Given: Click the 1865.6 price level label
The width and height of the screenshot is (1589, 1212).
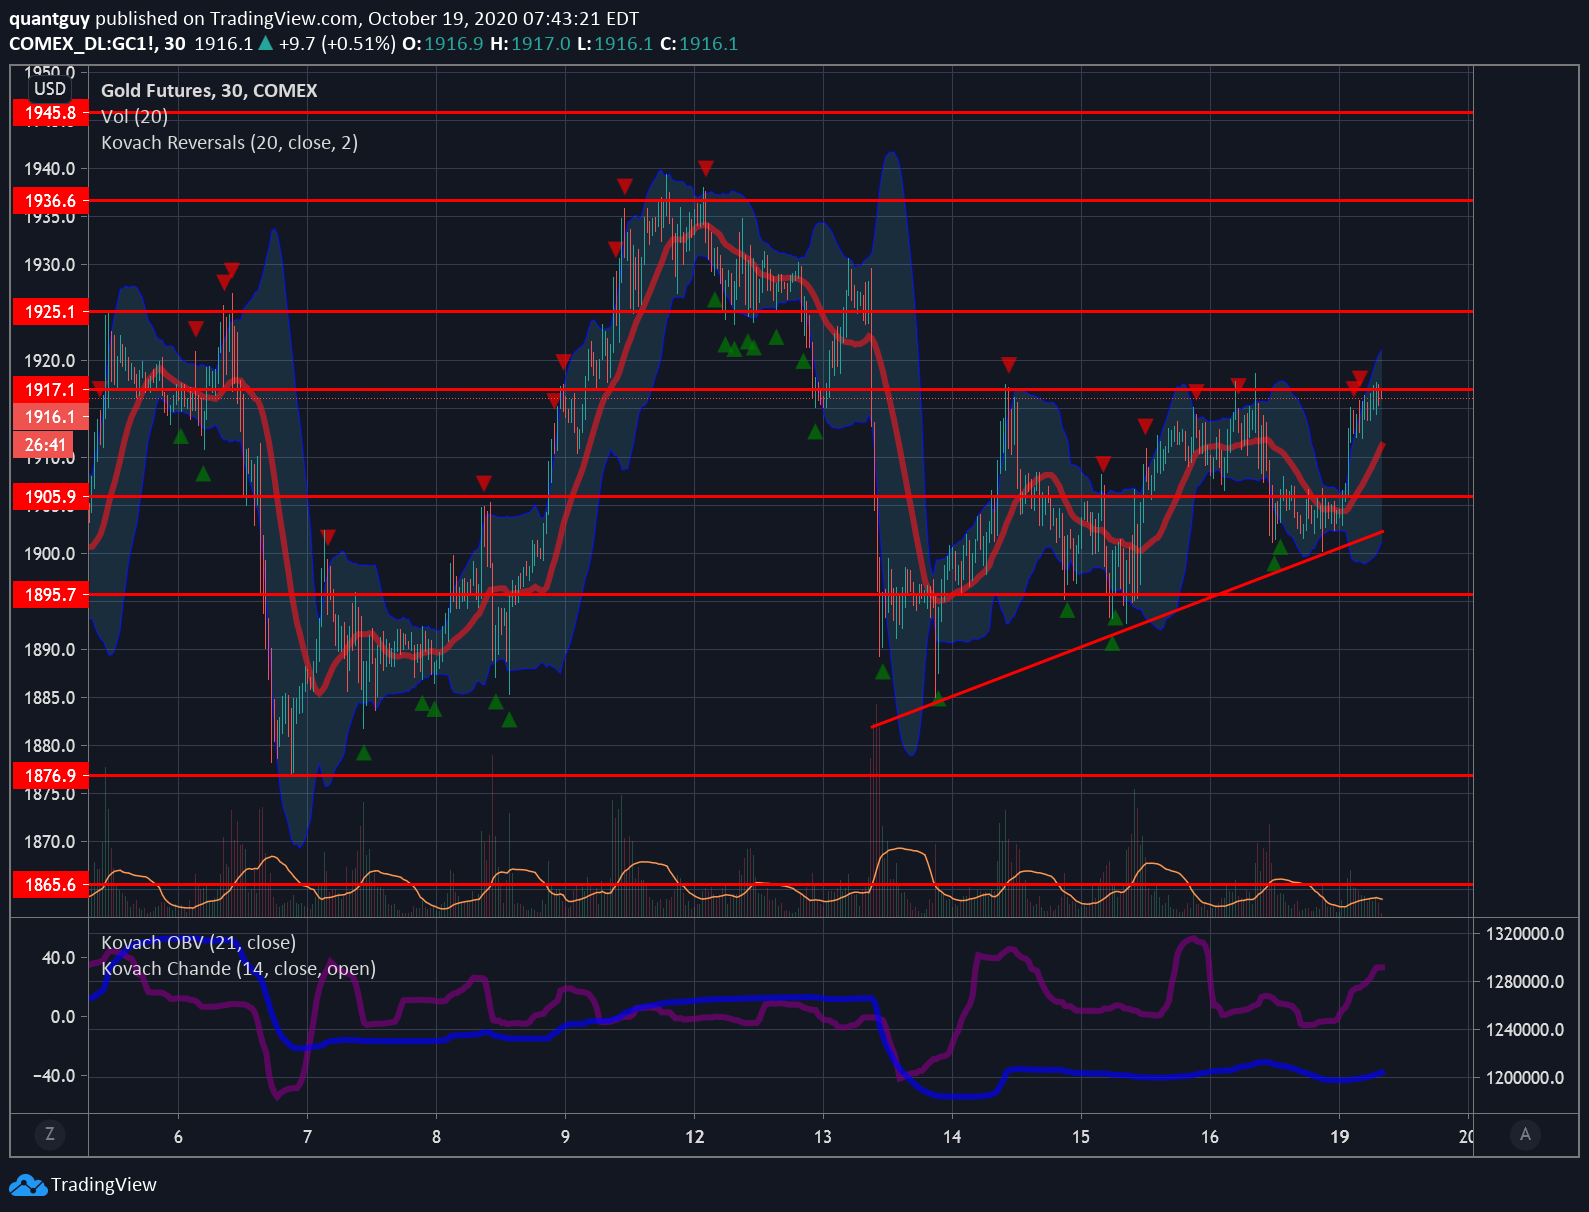Looking at the screenshot, I should [50, 885].
